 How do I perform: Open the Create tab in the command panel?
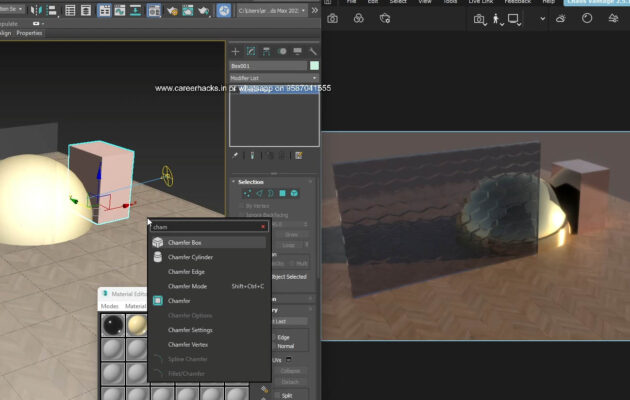point(236,51)
